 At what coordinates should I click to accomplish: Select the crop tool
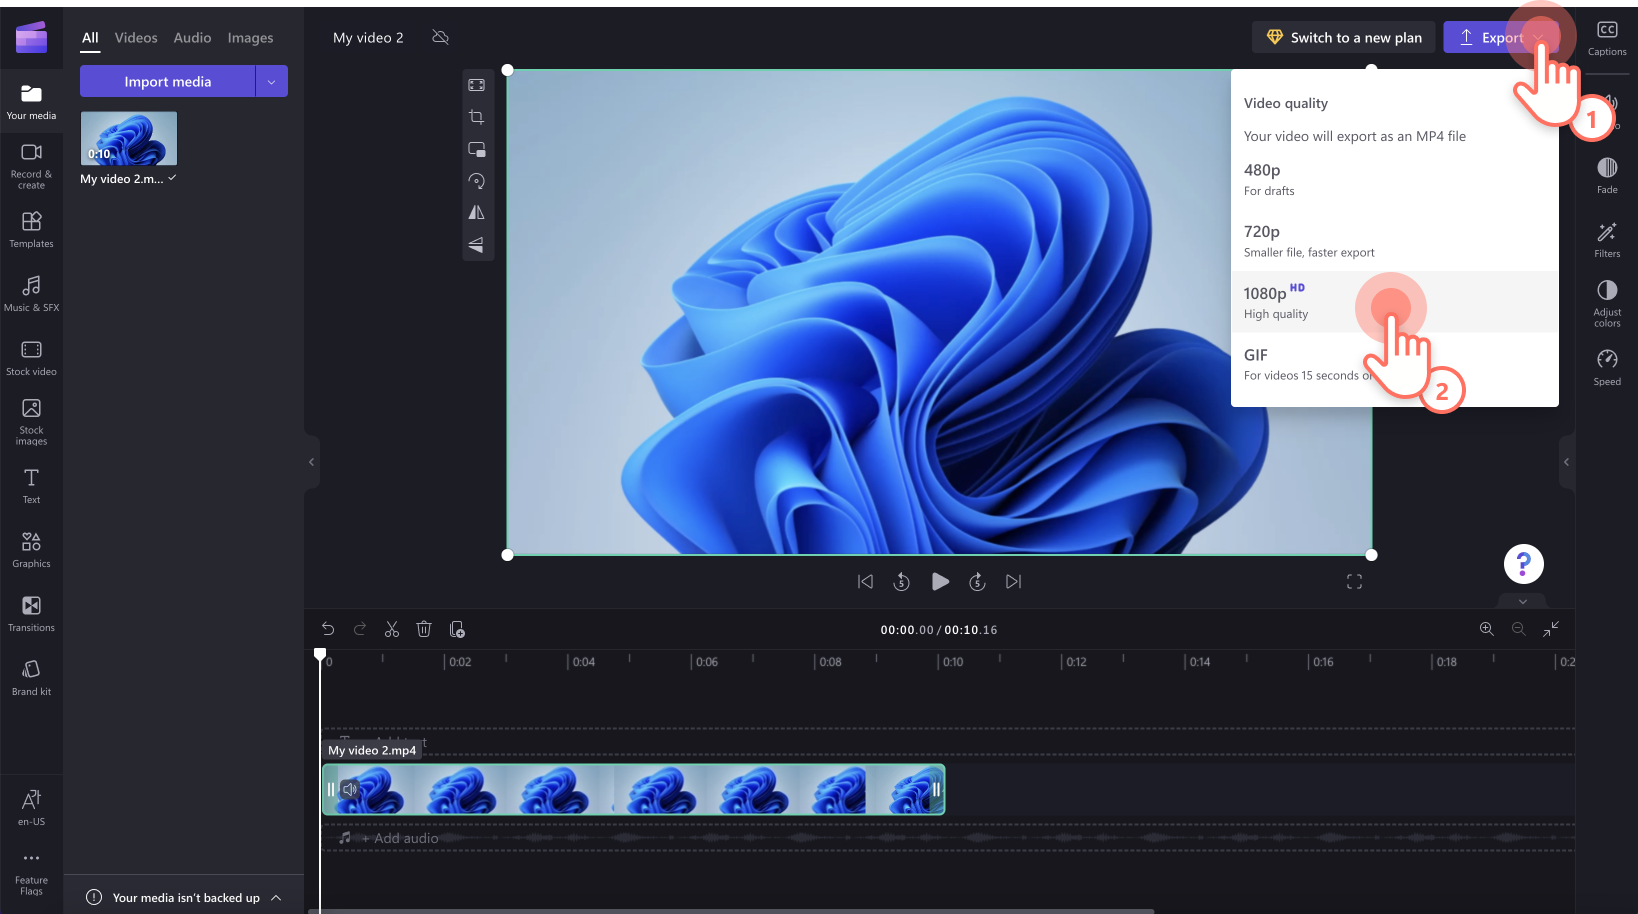[x=477, y=117]
